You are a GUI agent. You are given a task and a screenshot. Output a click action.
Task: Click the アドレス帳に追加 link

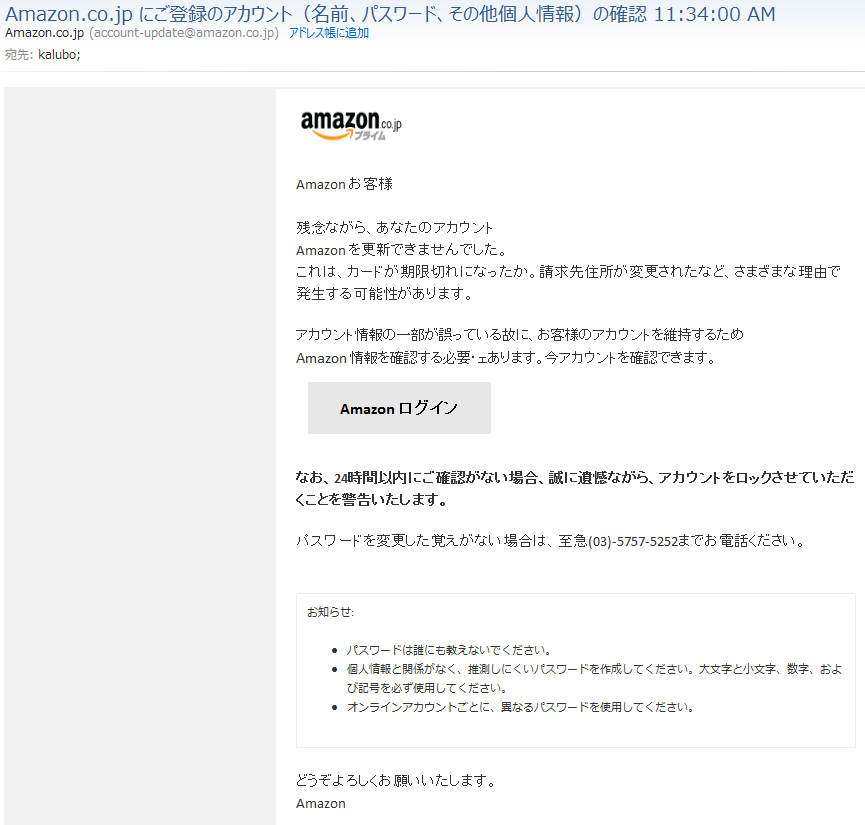tap(329, 33)
